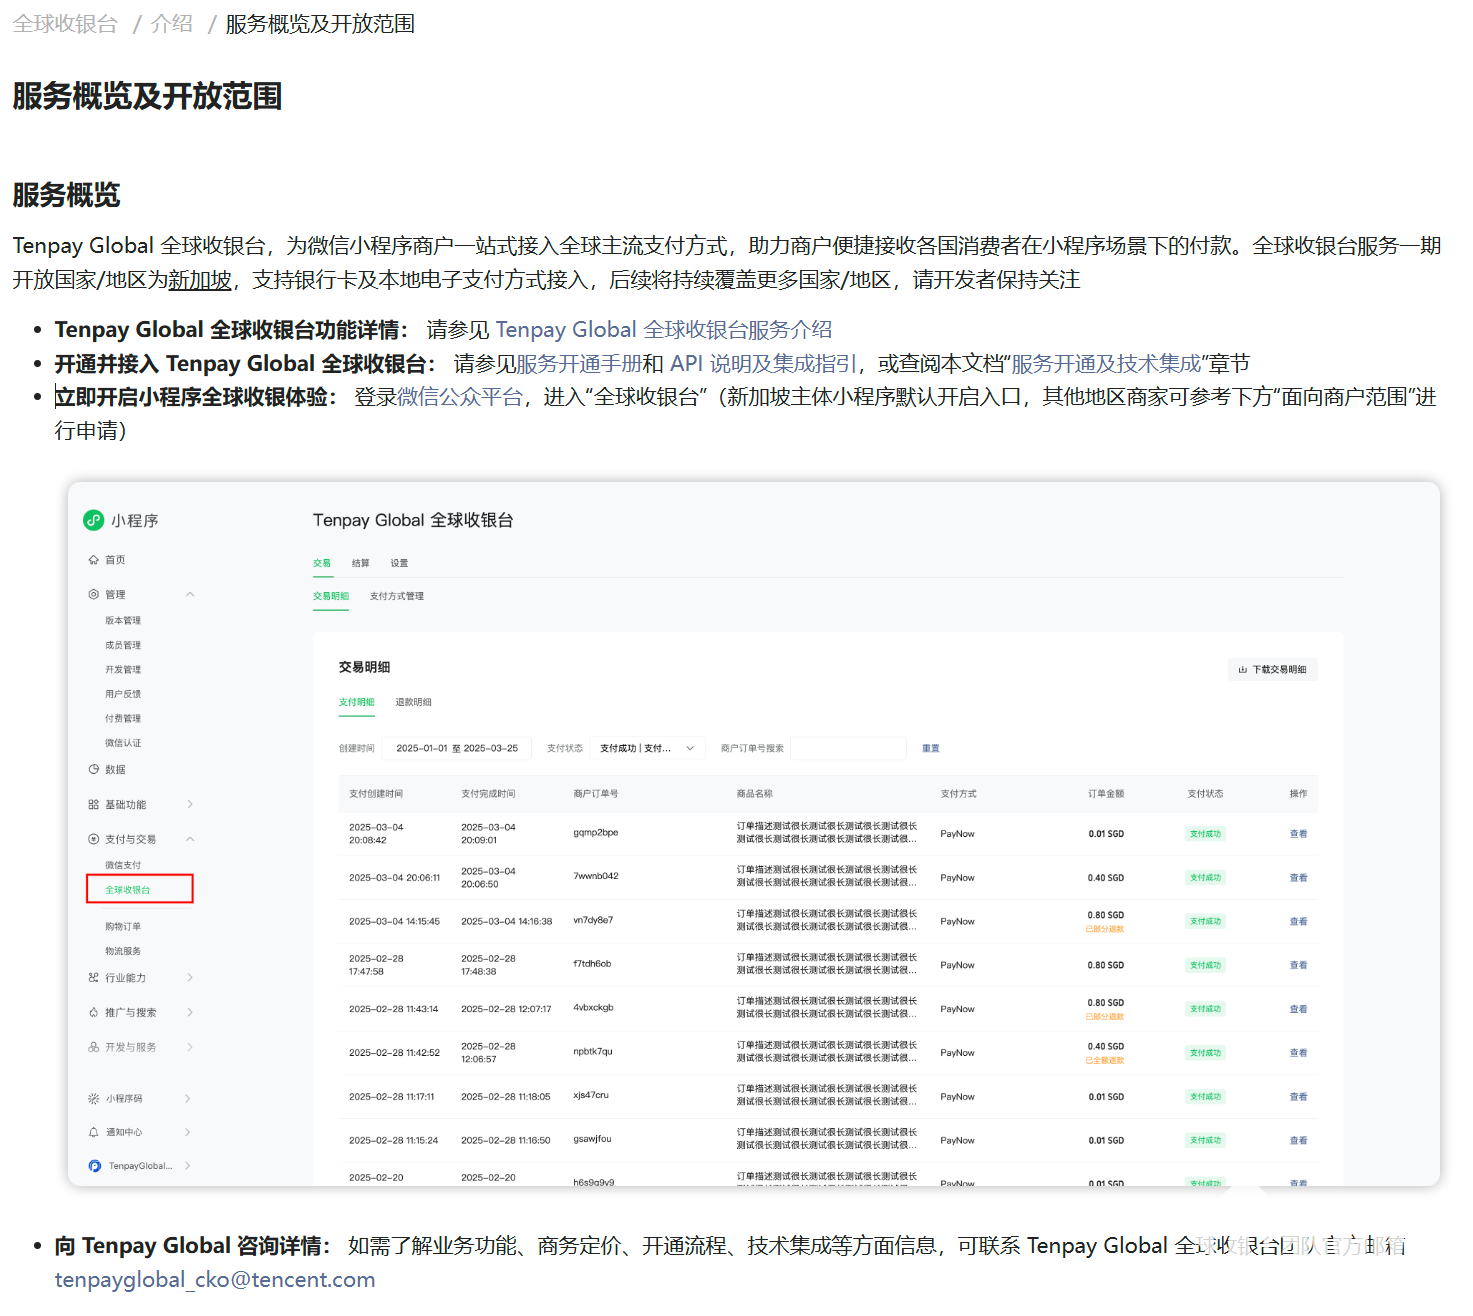Collapse the 支付与交易 section chevron
Viewport: 1473px width, 1316px height.
click(x=190, y=839)
